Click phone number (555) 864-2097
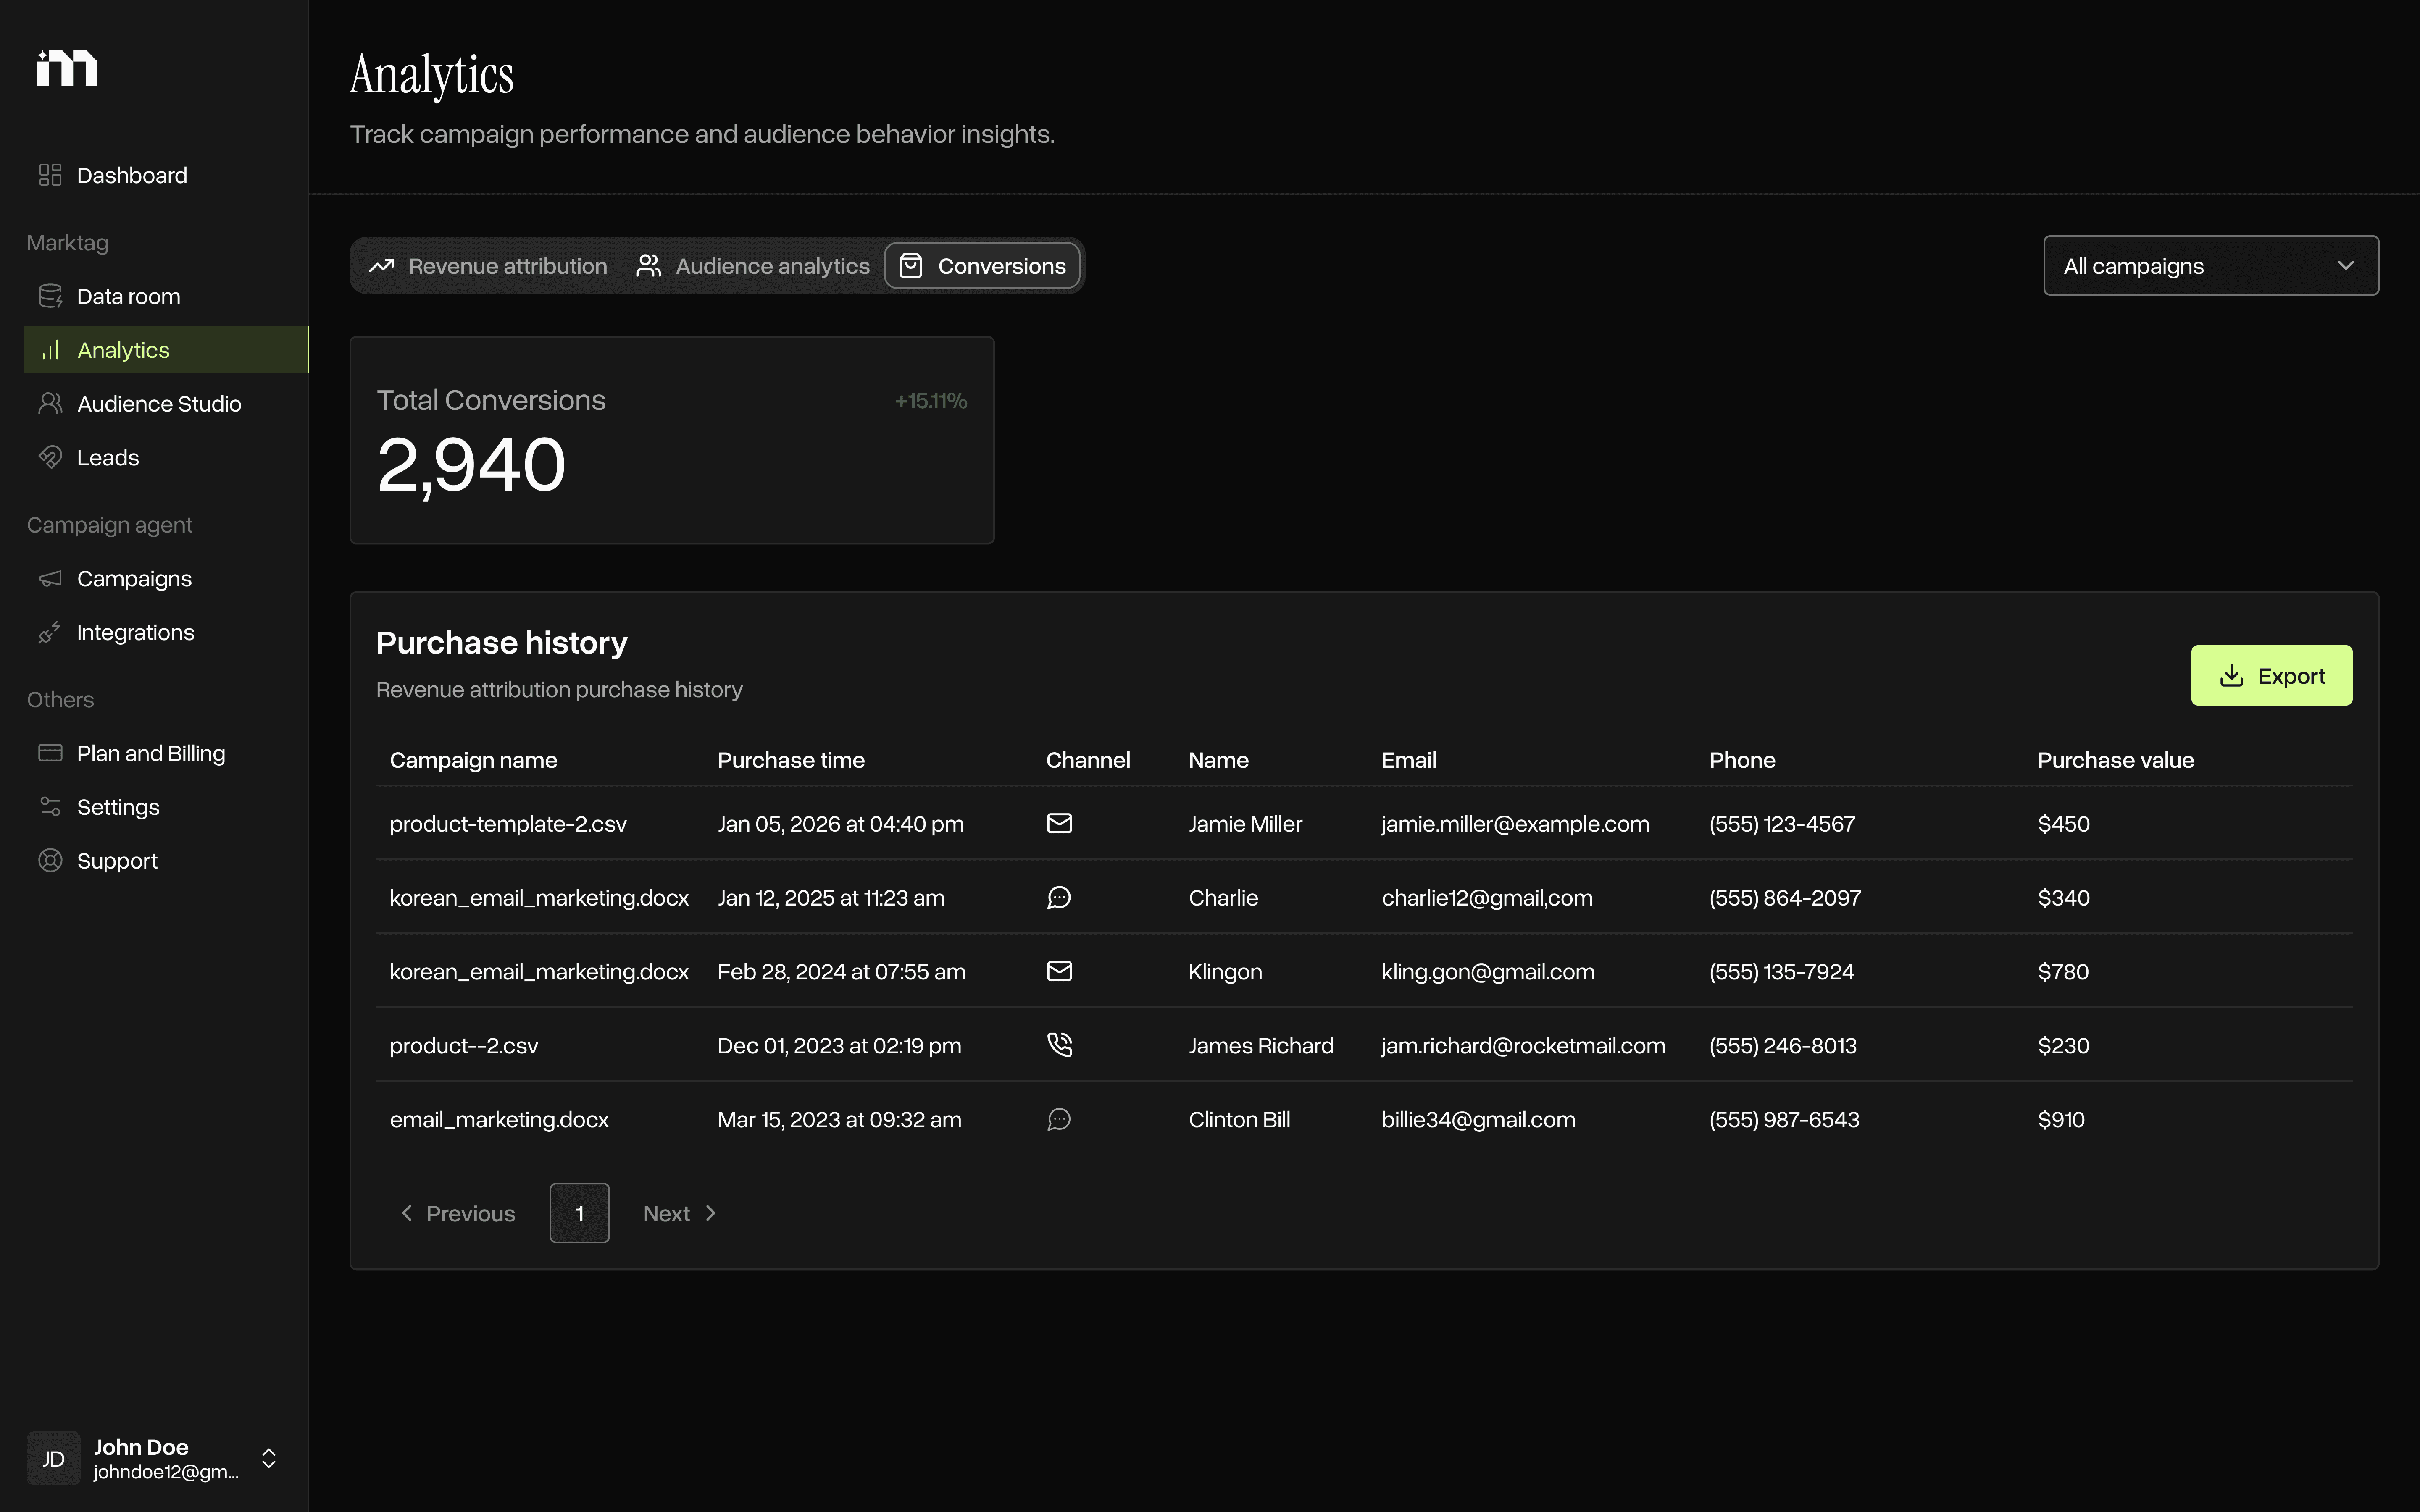 coord(1785,898)
